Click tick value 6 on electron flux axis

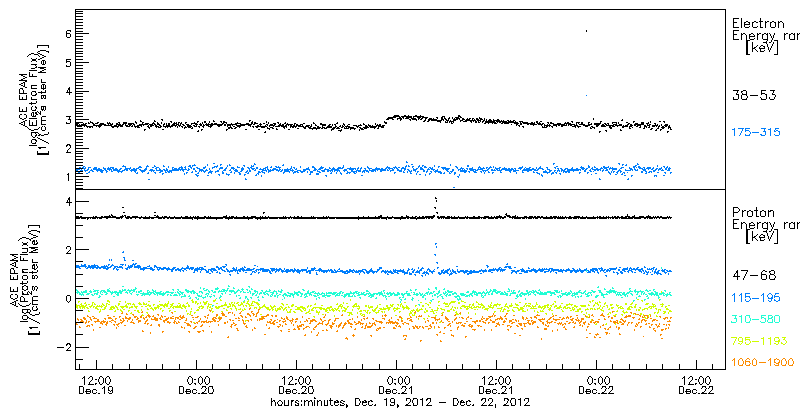[69, 34]
